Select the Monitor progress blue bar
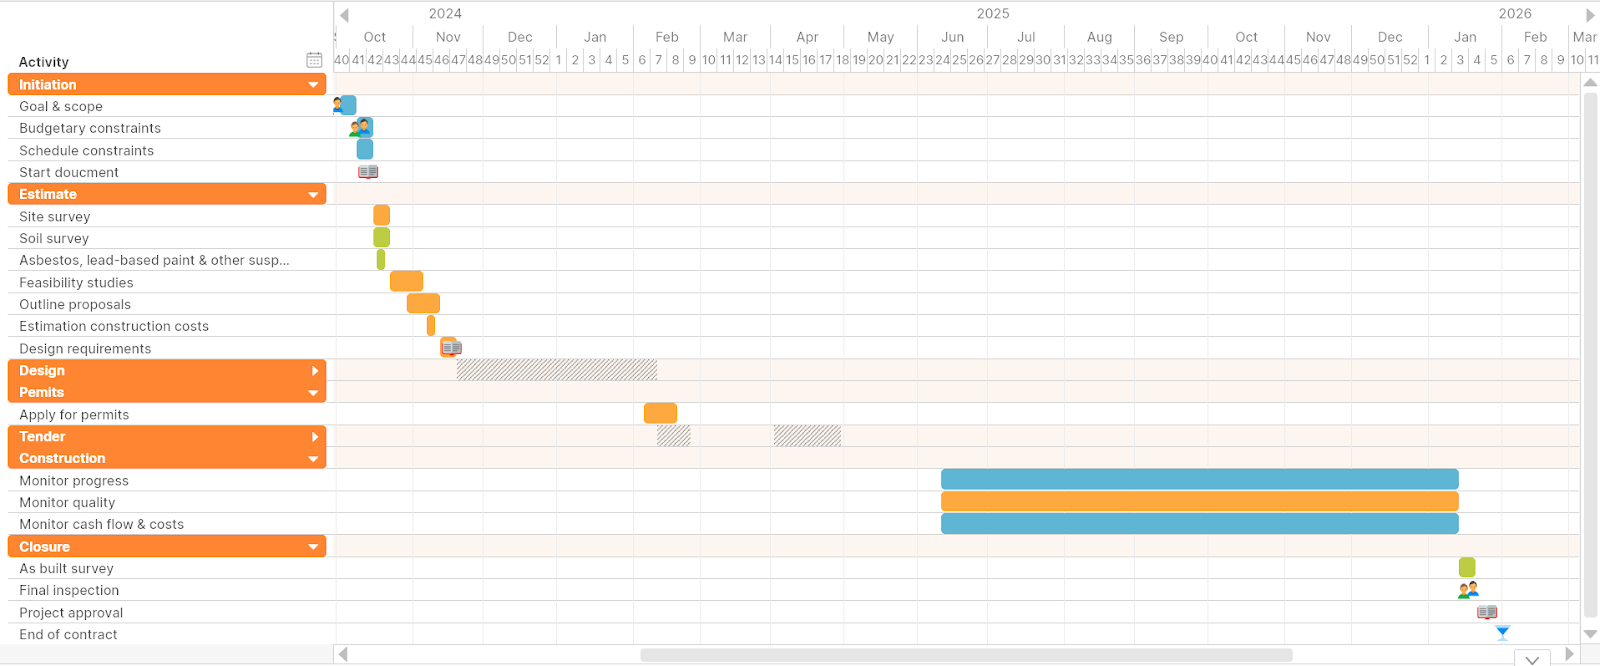Viewport: 1600px width, 666px height. [1200, 479]
